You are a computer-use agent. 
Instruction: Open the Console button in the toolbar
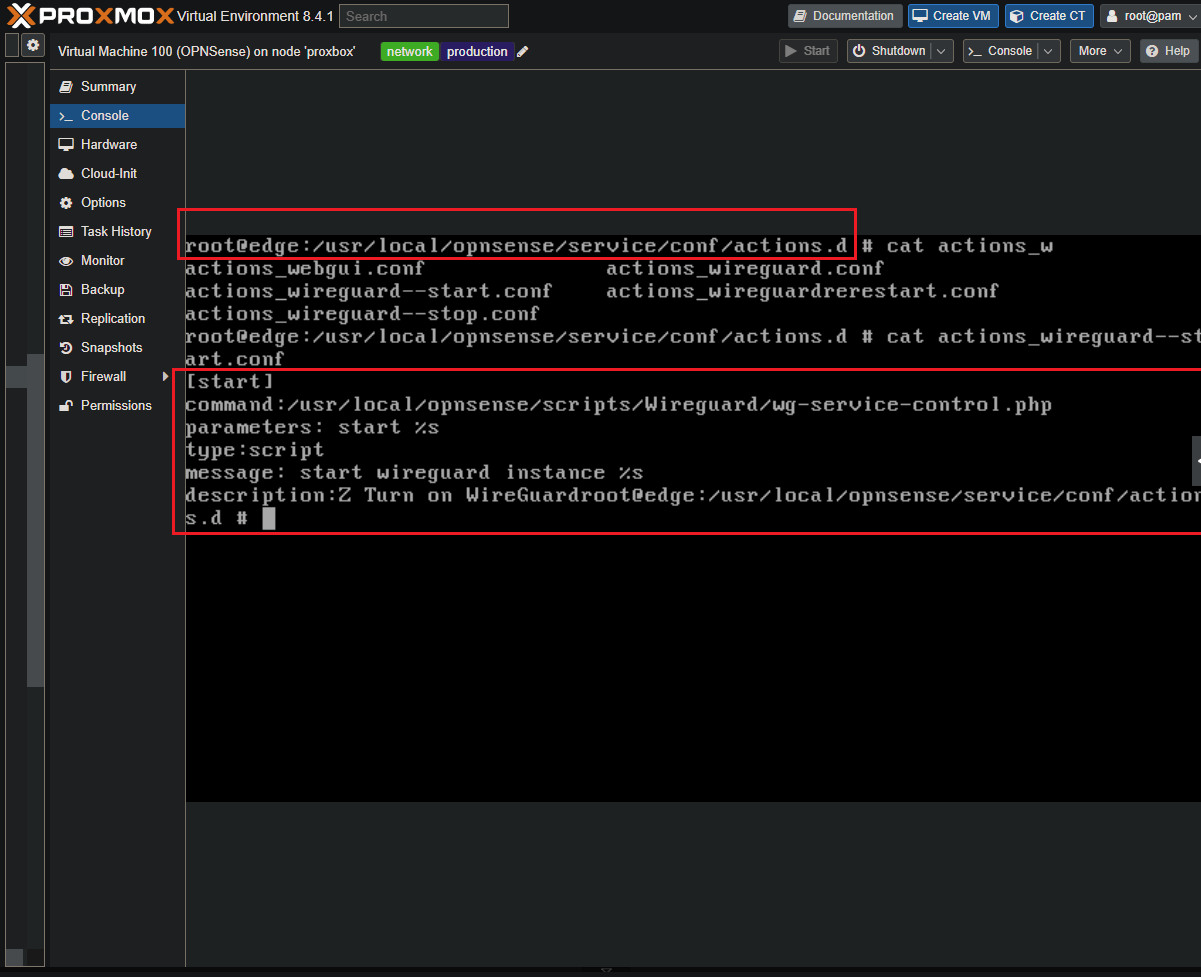[1000, 51]
